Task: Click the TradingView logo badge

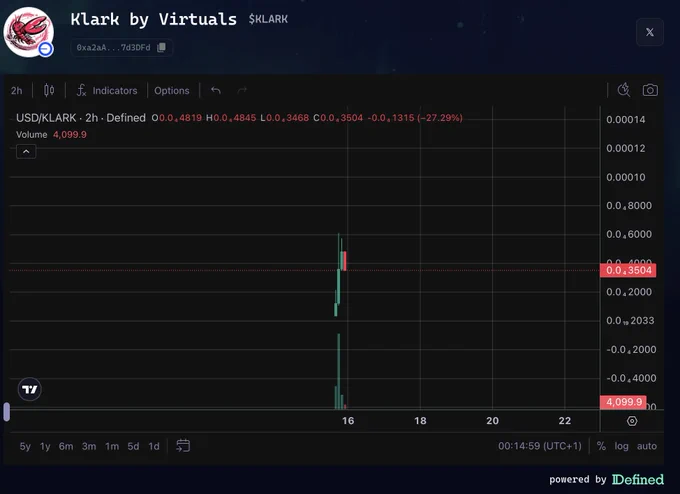Action: [x=29, y=389]
